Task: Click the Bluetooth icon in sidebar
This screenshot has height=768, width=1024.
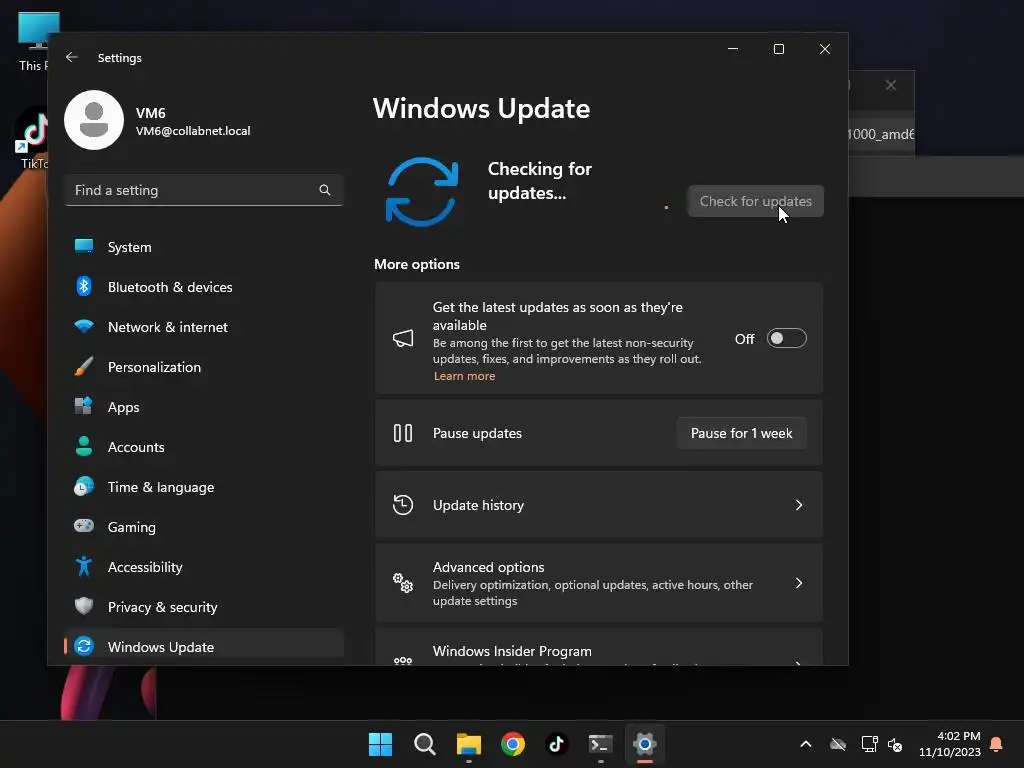Action: click(x=84, y=286)
